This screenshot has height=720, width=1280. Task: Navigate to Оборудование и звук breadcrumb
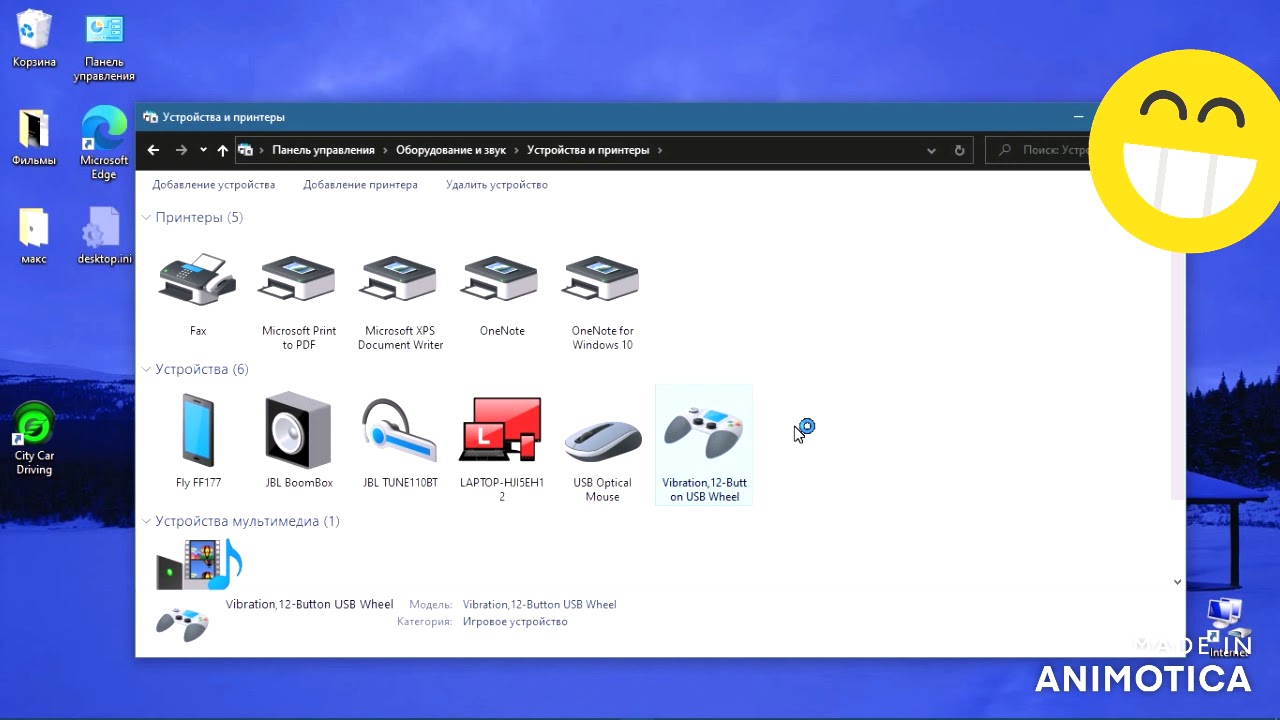(x=451, y=150)
